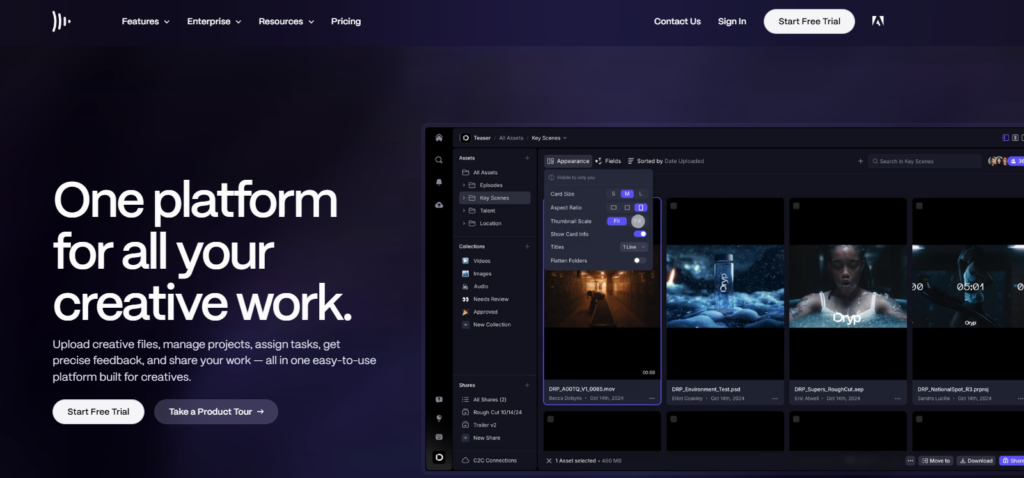Check the DRP_Environment_Test.psd card checkbox
This screenshot has height=478, width=1024.
tap(673, 206)
